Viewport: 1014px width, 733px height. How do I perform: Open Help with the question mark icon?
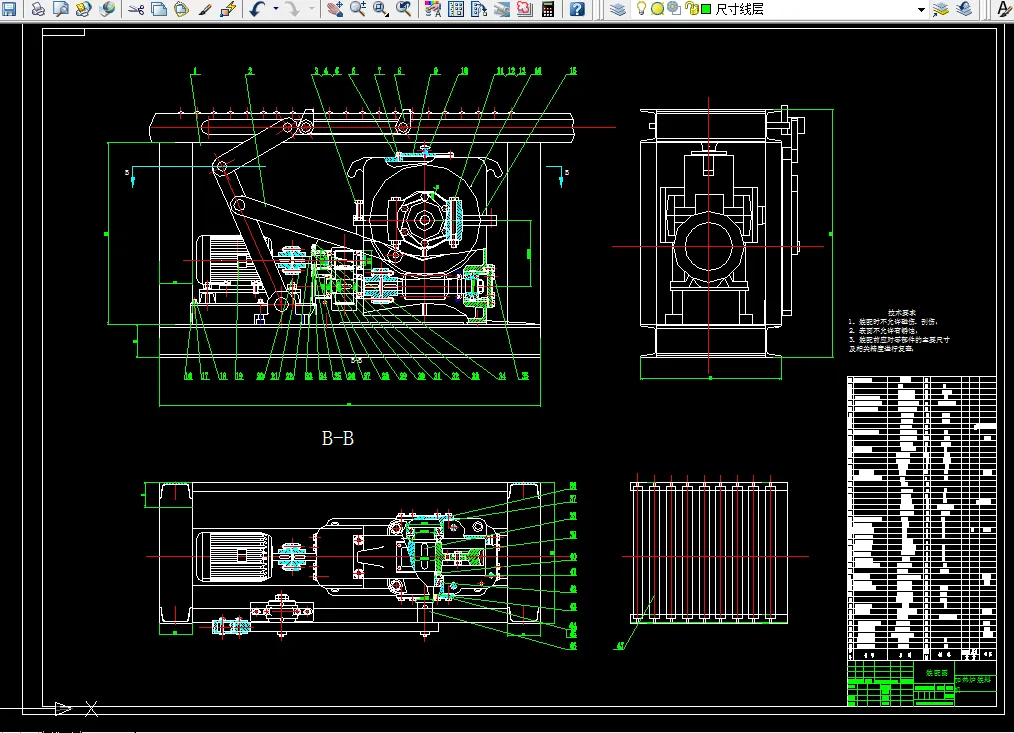click(x=577, y=8)
